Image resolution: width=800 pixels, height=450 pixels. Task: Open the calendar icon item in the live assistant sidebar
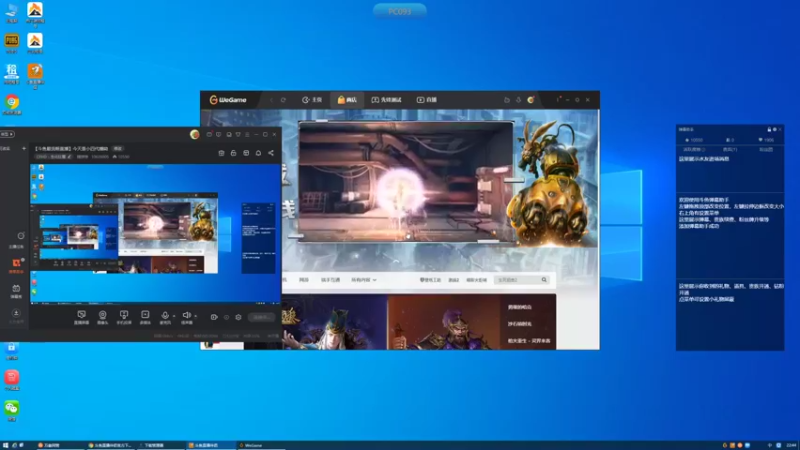pyautogui.click(x=16, y=291)
